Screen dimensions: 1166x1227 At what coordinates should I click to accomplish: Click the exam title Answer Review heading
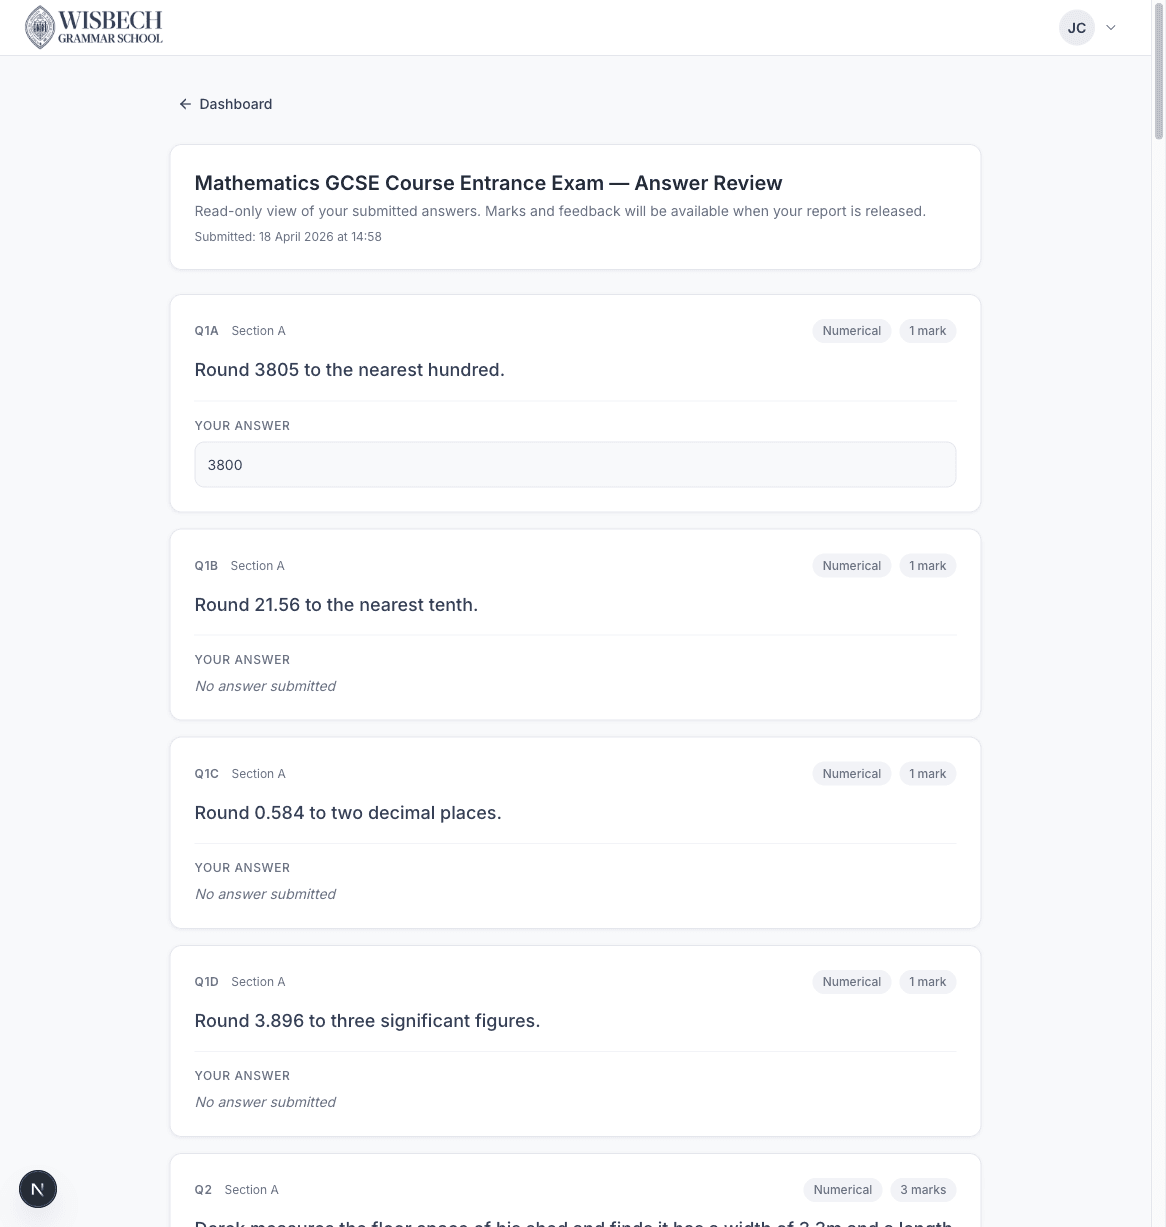click(489, 183)
